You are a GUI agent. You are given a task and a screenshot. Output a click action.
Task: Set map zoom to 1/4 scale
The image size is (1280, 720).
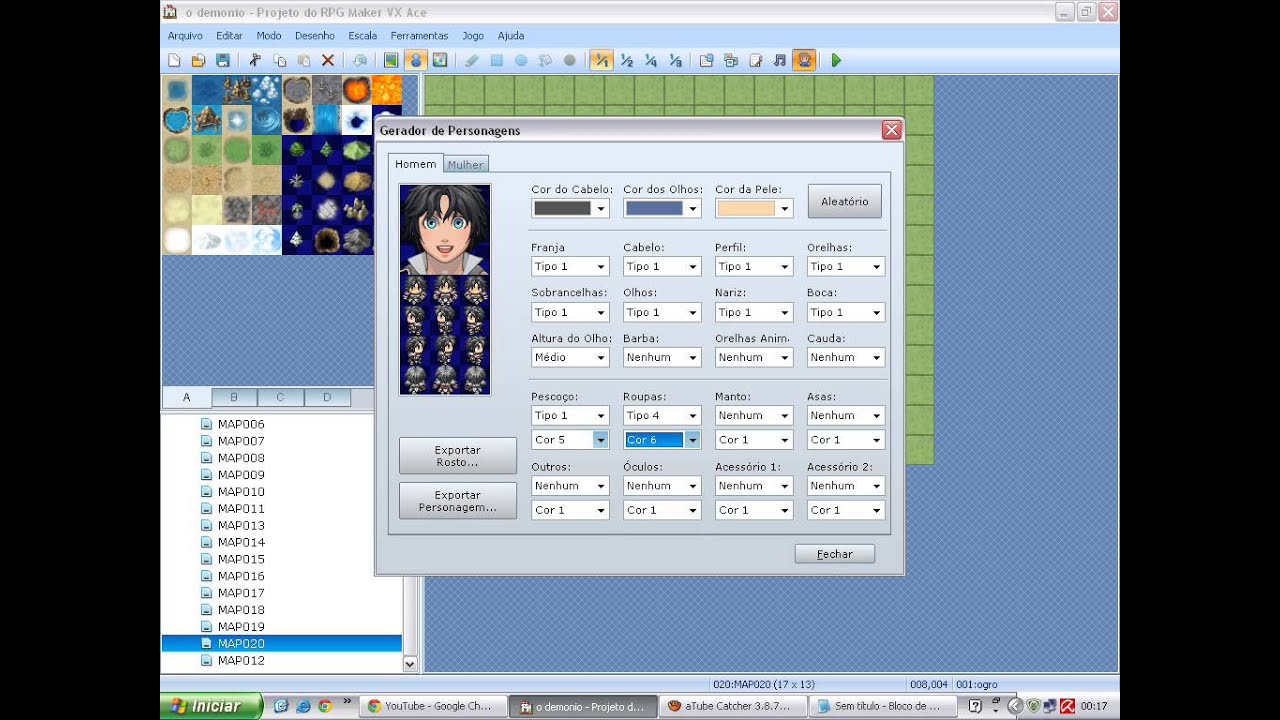pos(651,61)
